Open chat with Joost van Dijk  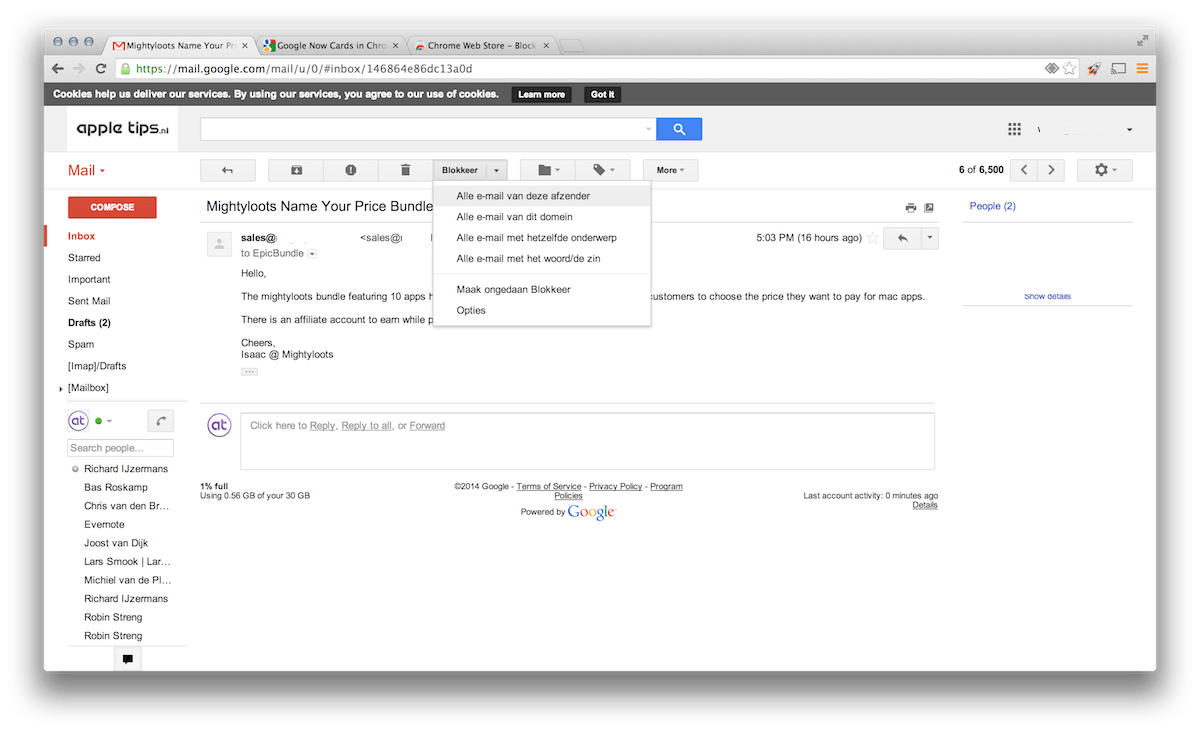click(x=116, y=543)
